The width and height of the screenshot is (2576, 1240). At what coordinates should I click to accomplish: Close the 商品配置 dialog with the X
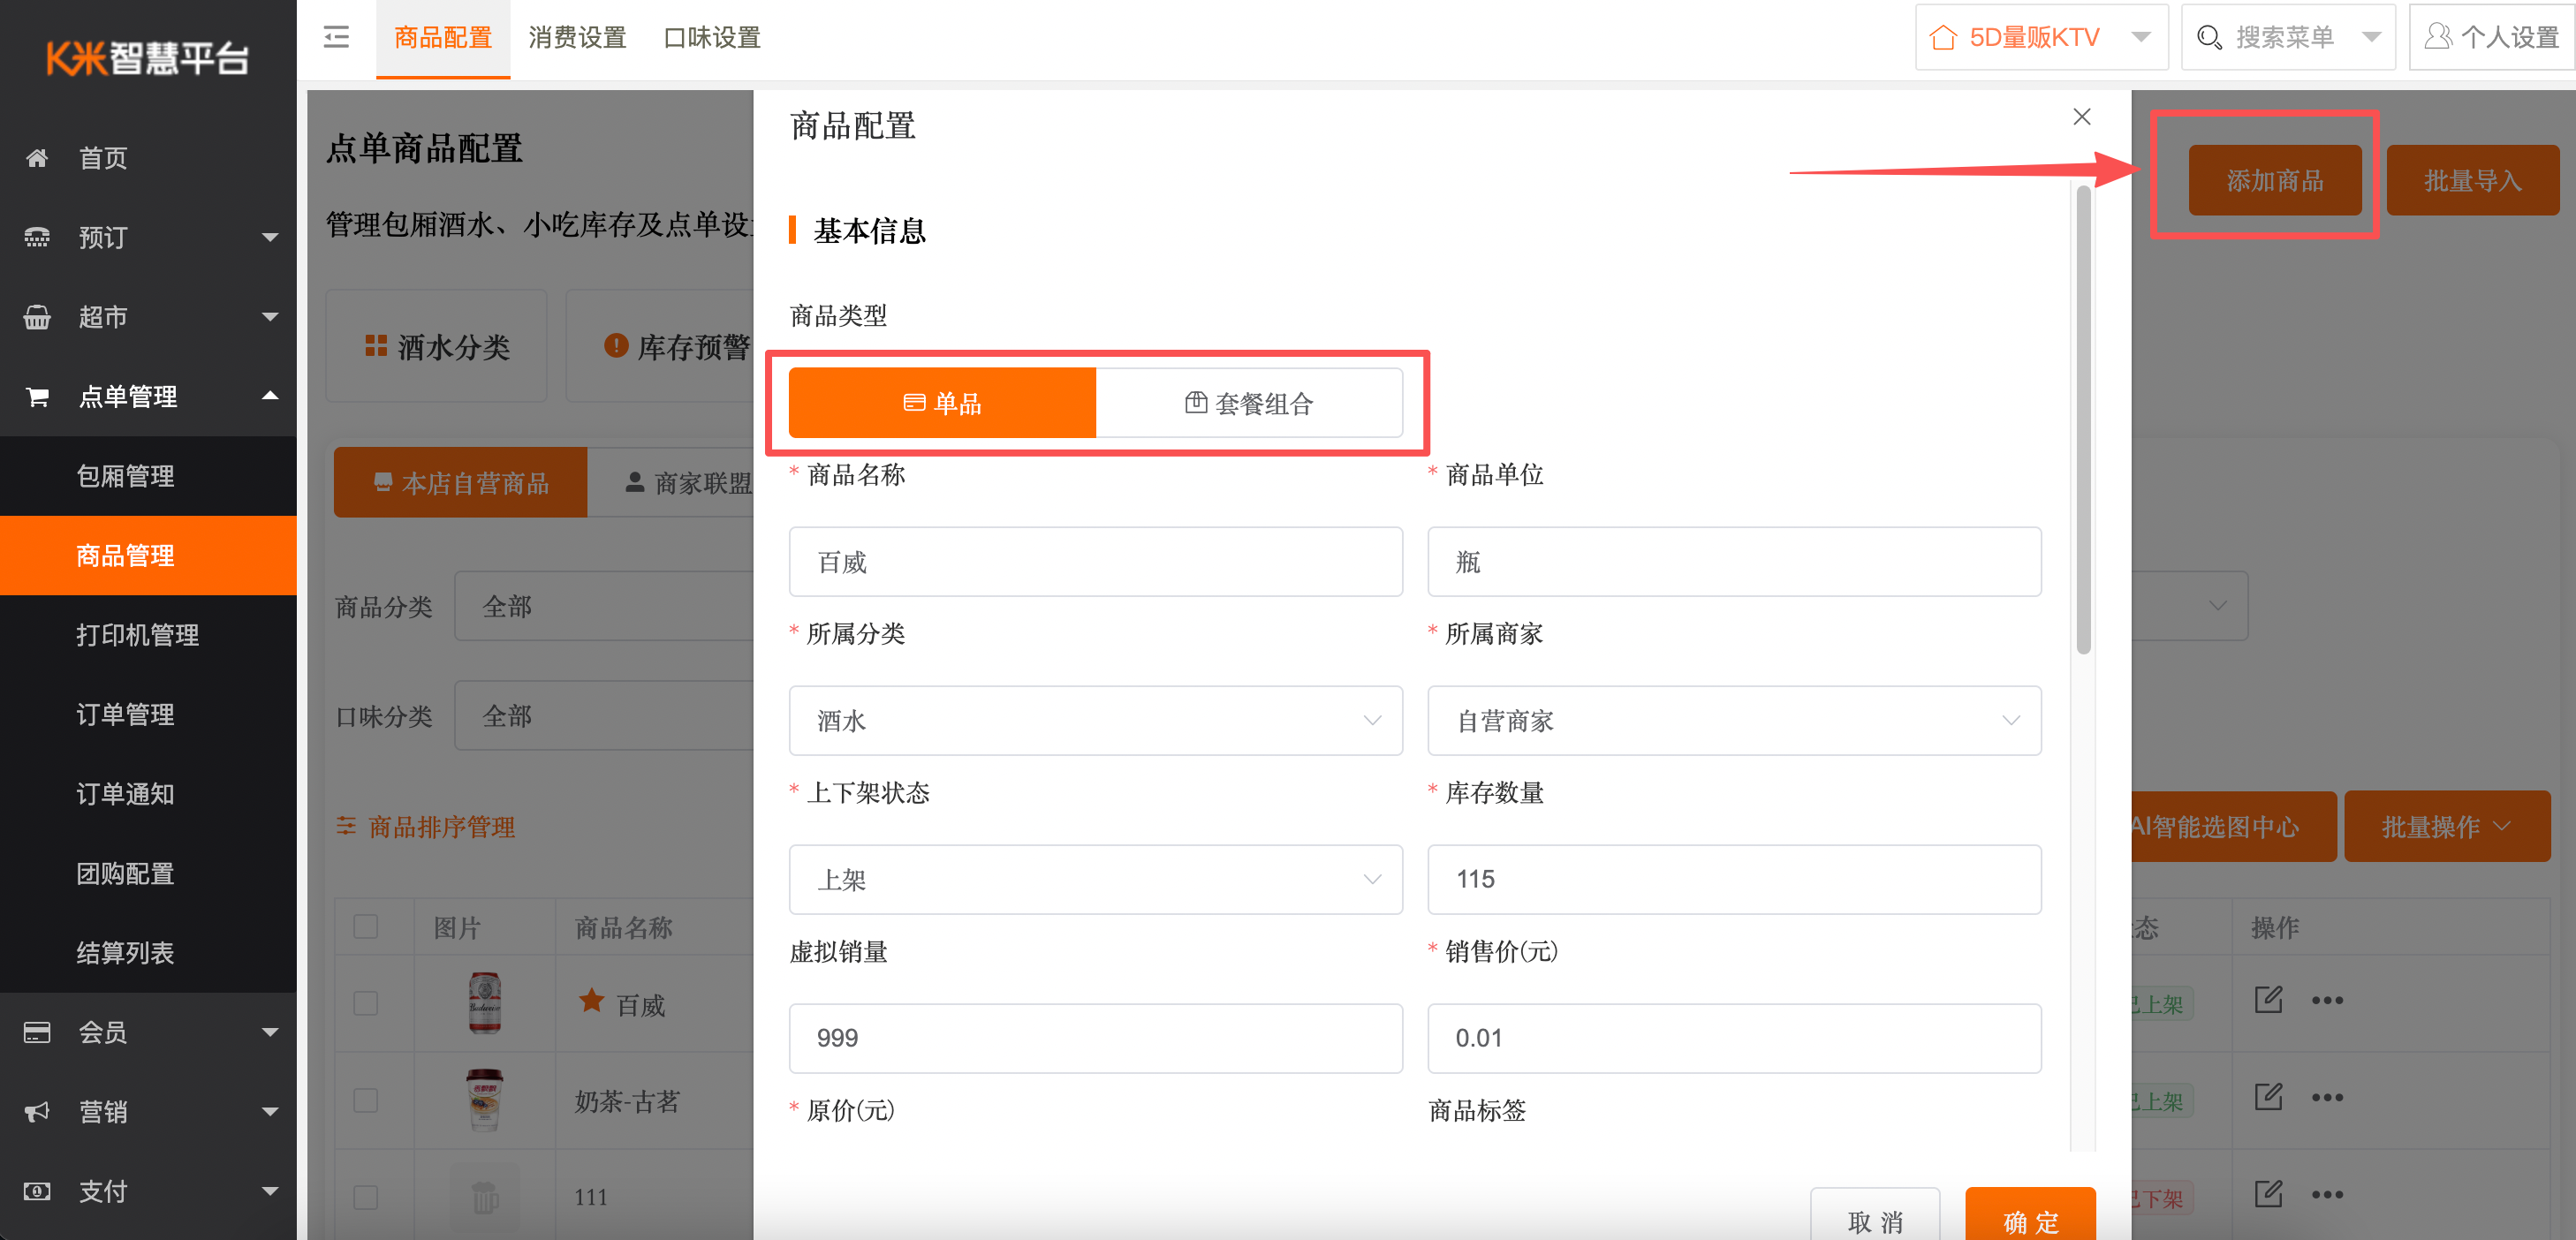tap(2082, 117)
